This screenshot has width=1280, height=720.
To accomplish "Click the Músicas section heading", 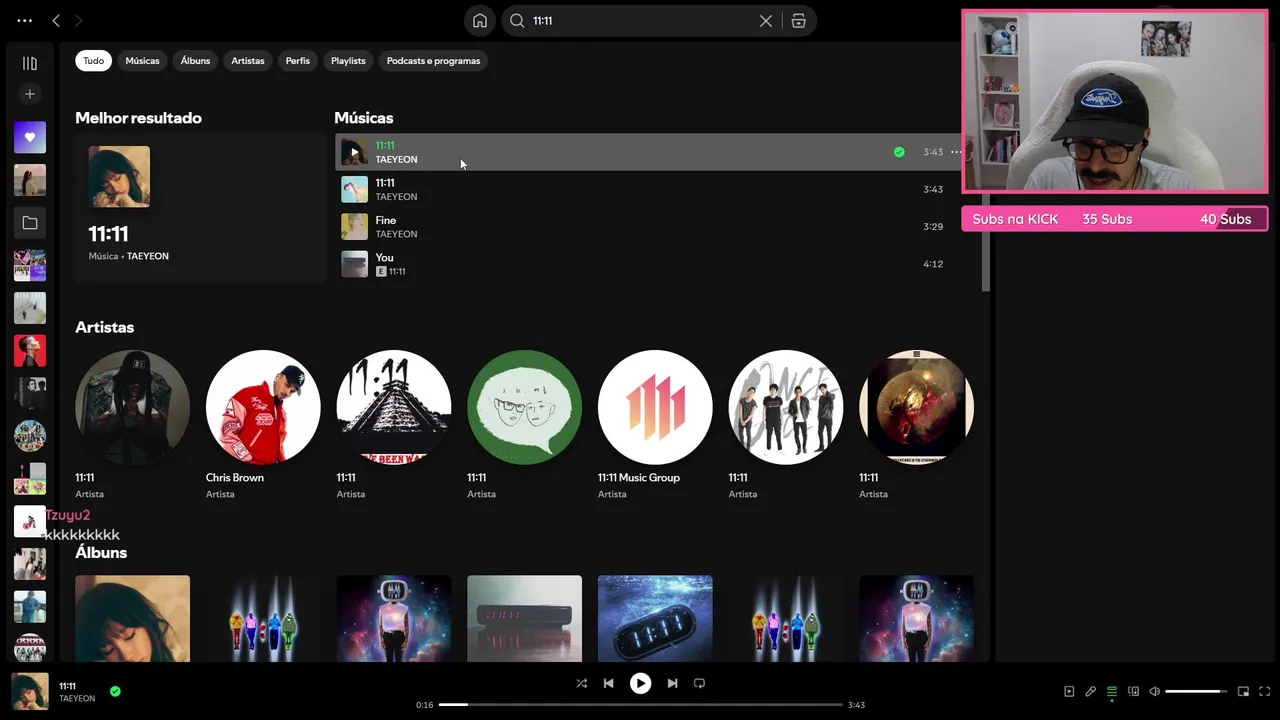I will point(364,118).
